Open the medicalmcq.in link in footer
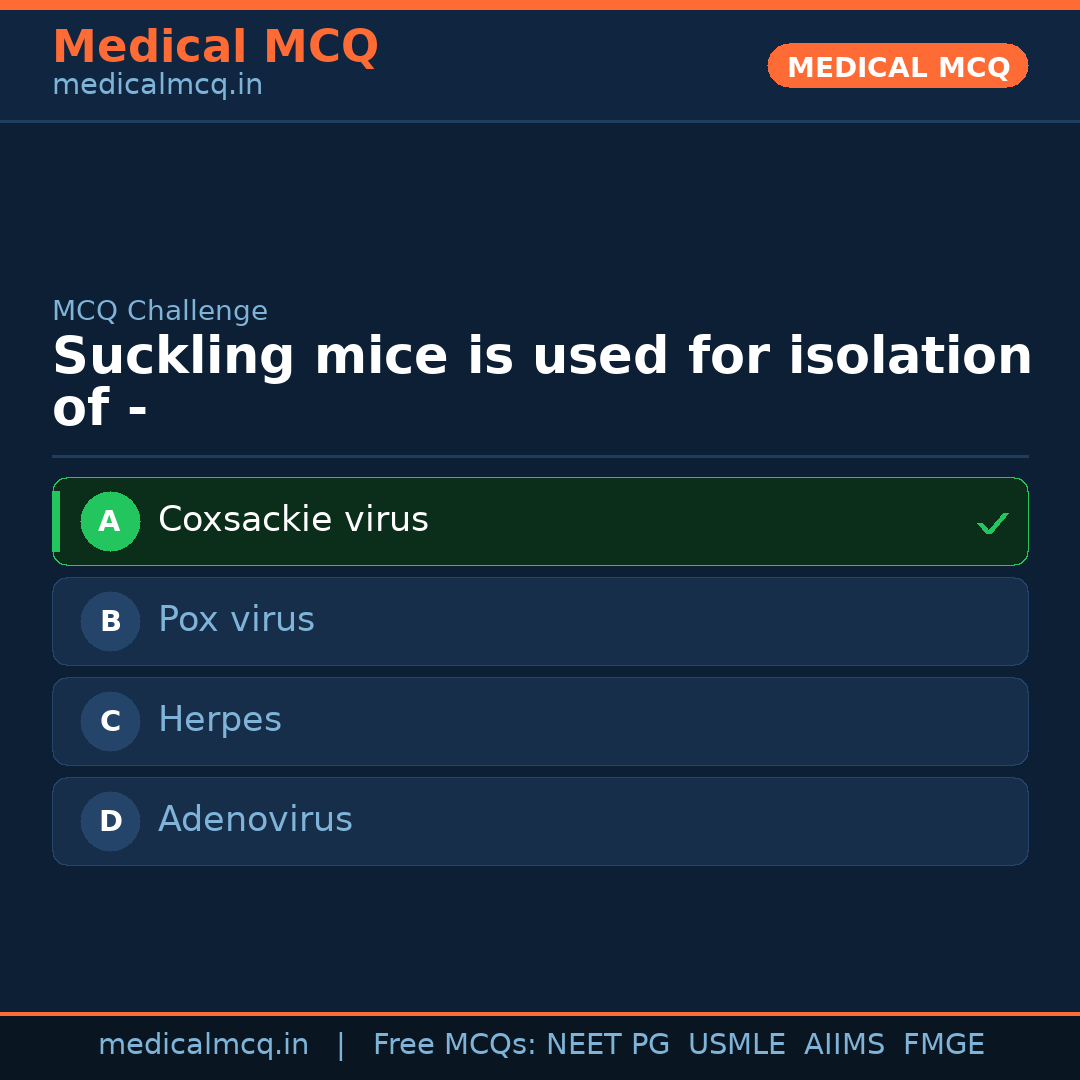 pyautogui.click(x=203, y=1045)
